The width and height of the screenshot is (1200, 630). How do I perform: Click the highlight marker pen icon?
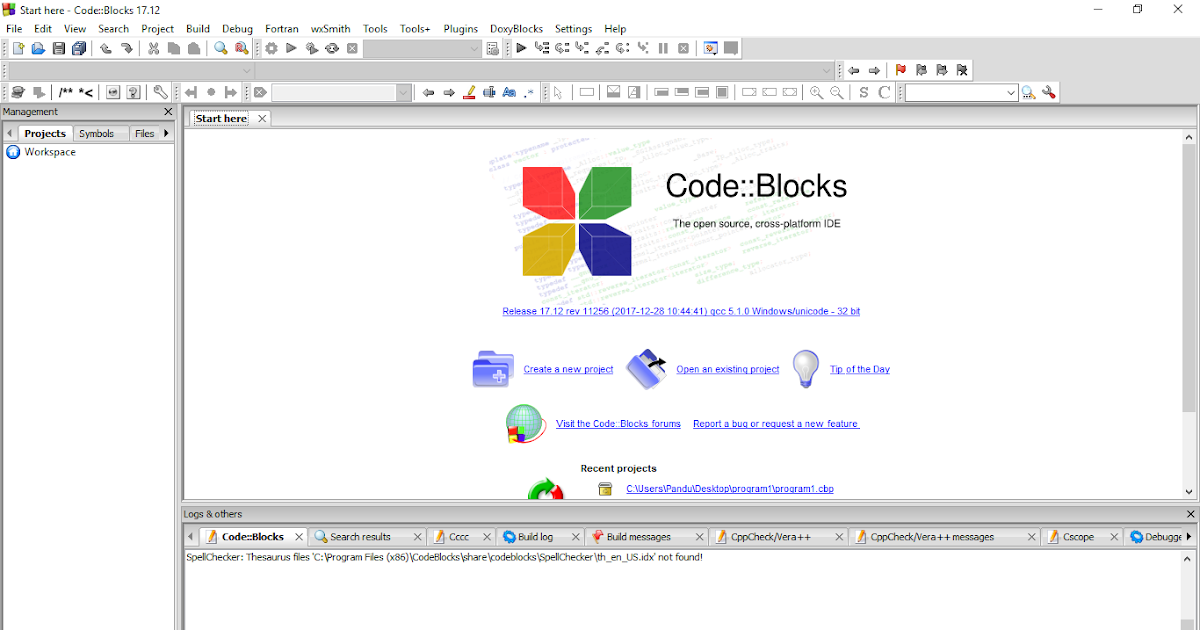click(x=469, y=92)
